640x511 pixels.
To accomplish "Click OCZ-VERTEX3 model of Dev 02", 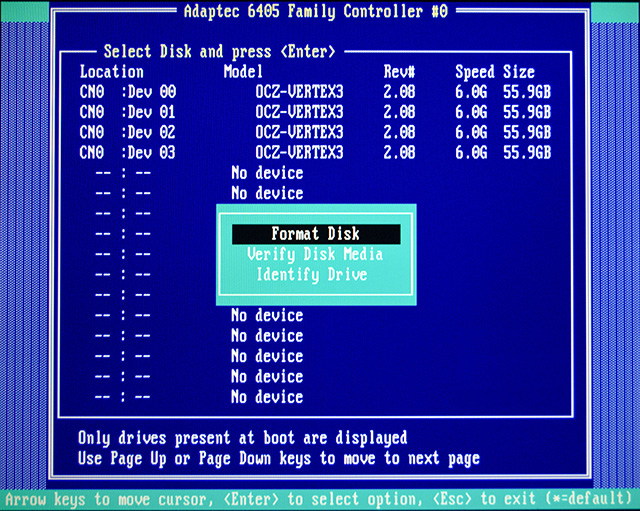I will pyautogui.click(x=300, y=132).
